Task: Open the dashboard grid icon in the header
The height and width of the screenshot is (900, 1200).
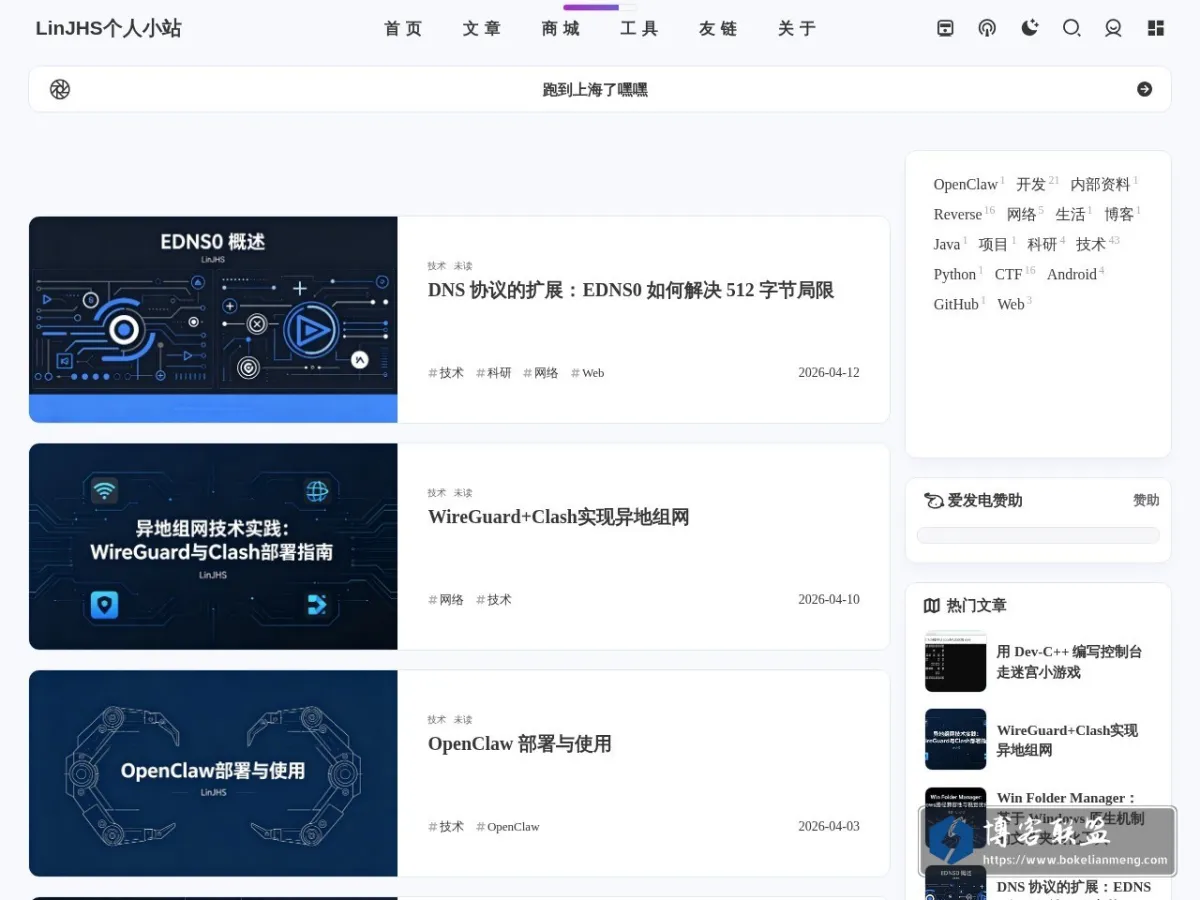Action: (1156, 28)
